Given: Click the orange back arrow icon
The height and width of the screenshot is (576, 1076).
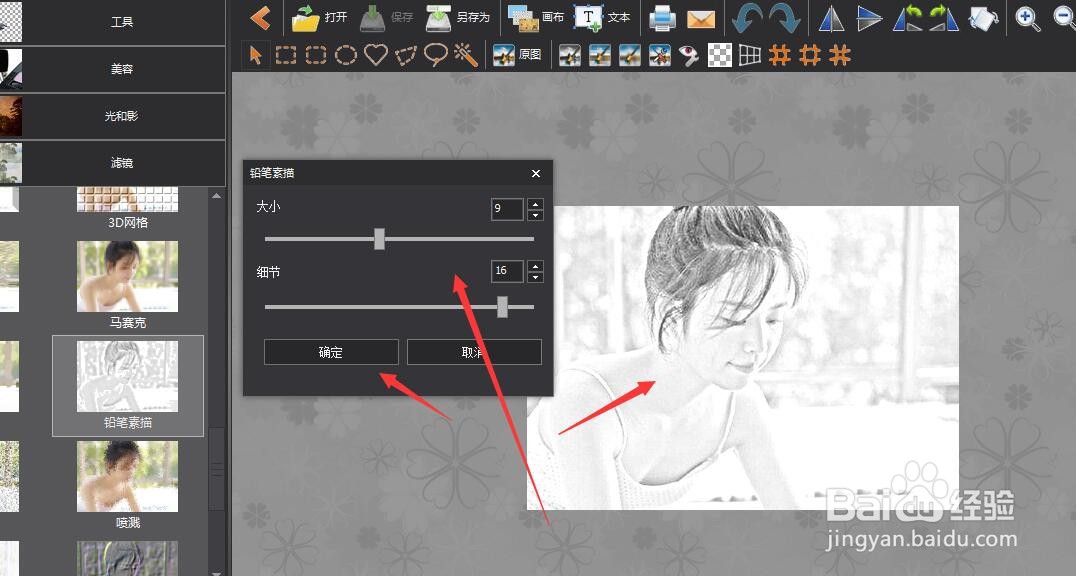Looking at the screenshot, I should pos(260,18).
